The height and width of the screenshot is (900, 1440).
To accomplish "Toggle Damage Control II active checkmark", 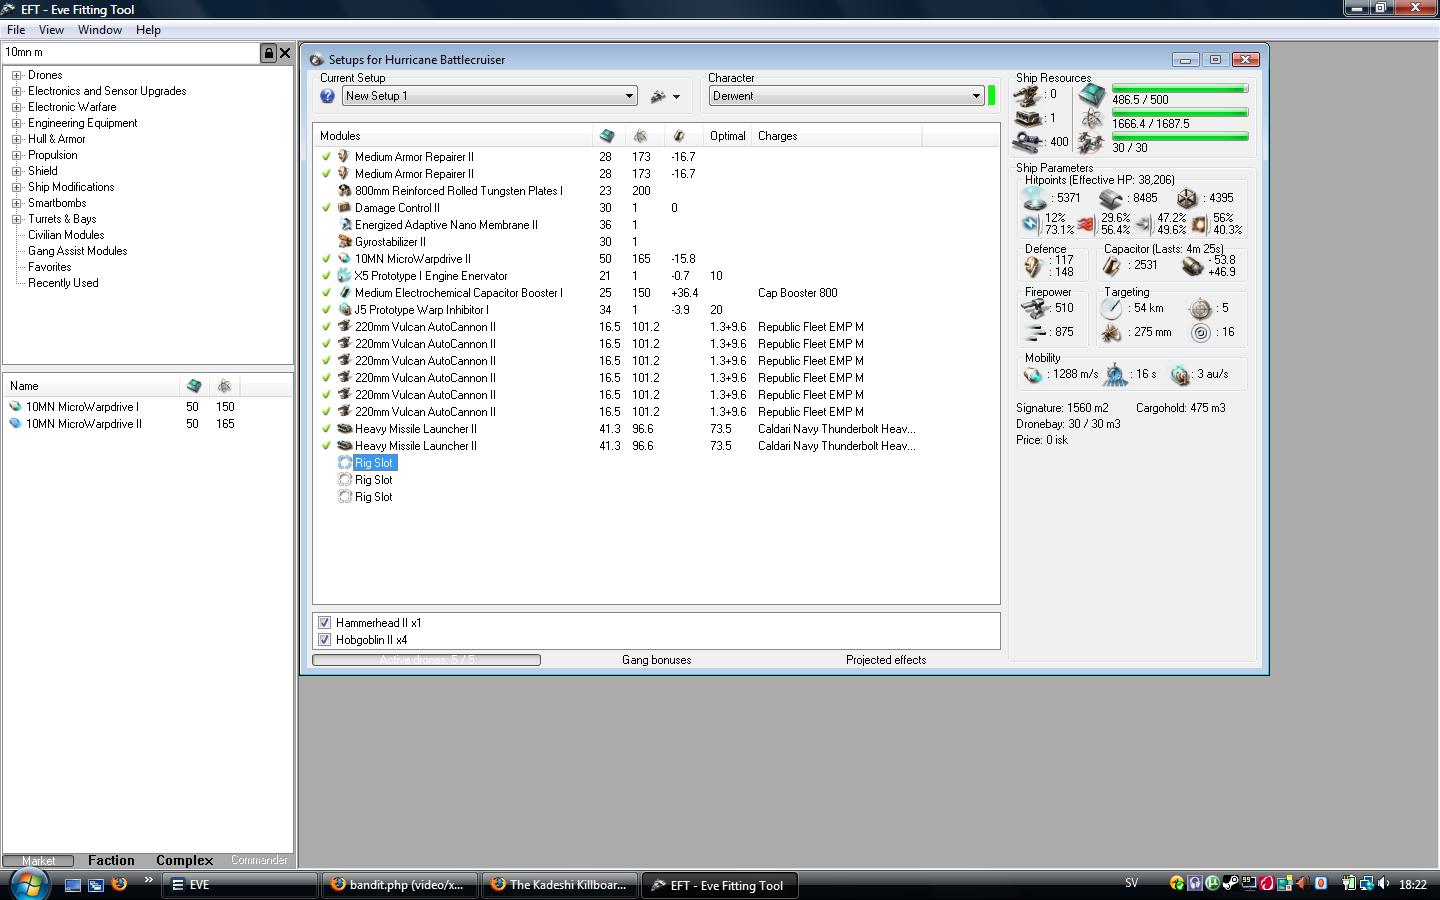I will 326,208.
